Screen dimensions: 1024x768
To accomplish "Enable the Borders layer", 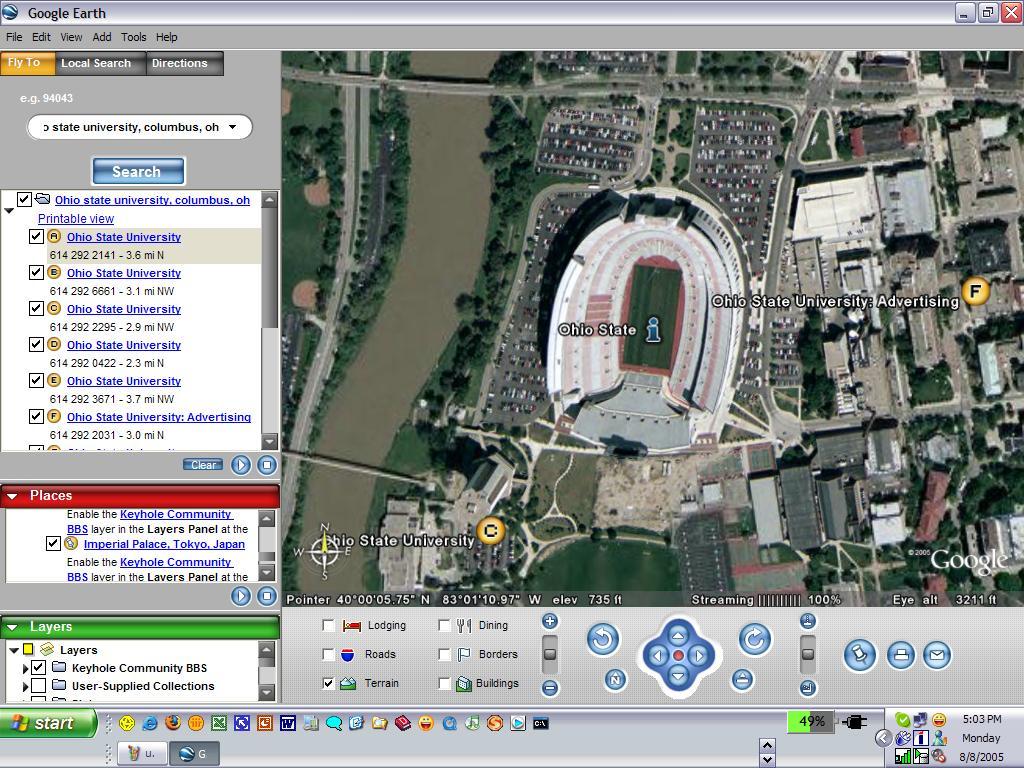I will click(x=444, y=654).
